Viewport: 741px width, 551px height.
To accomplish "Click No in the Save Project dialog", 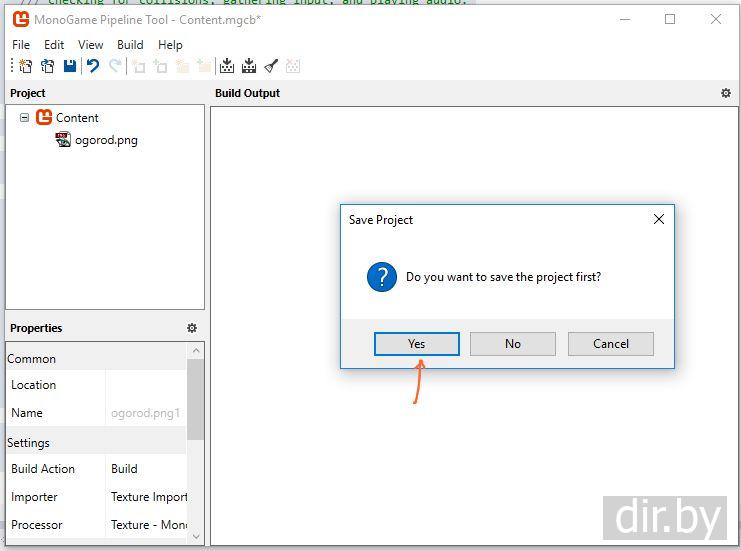I will pyautogui.click(x=512, y=344).
